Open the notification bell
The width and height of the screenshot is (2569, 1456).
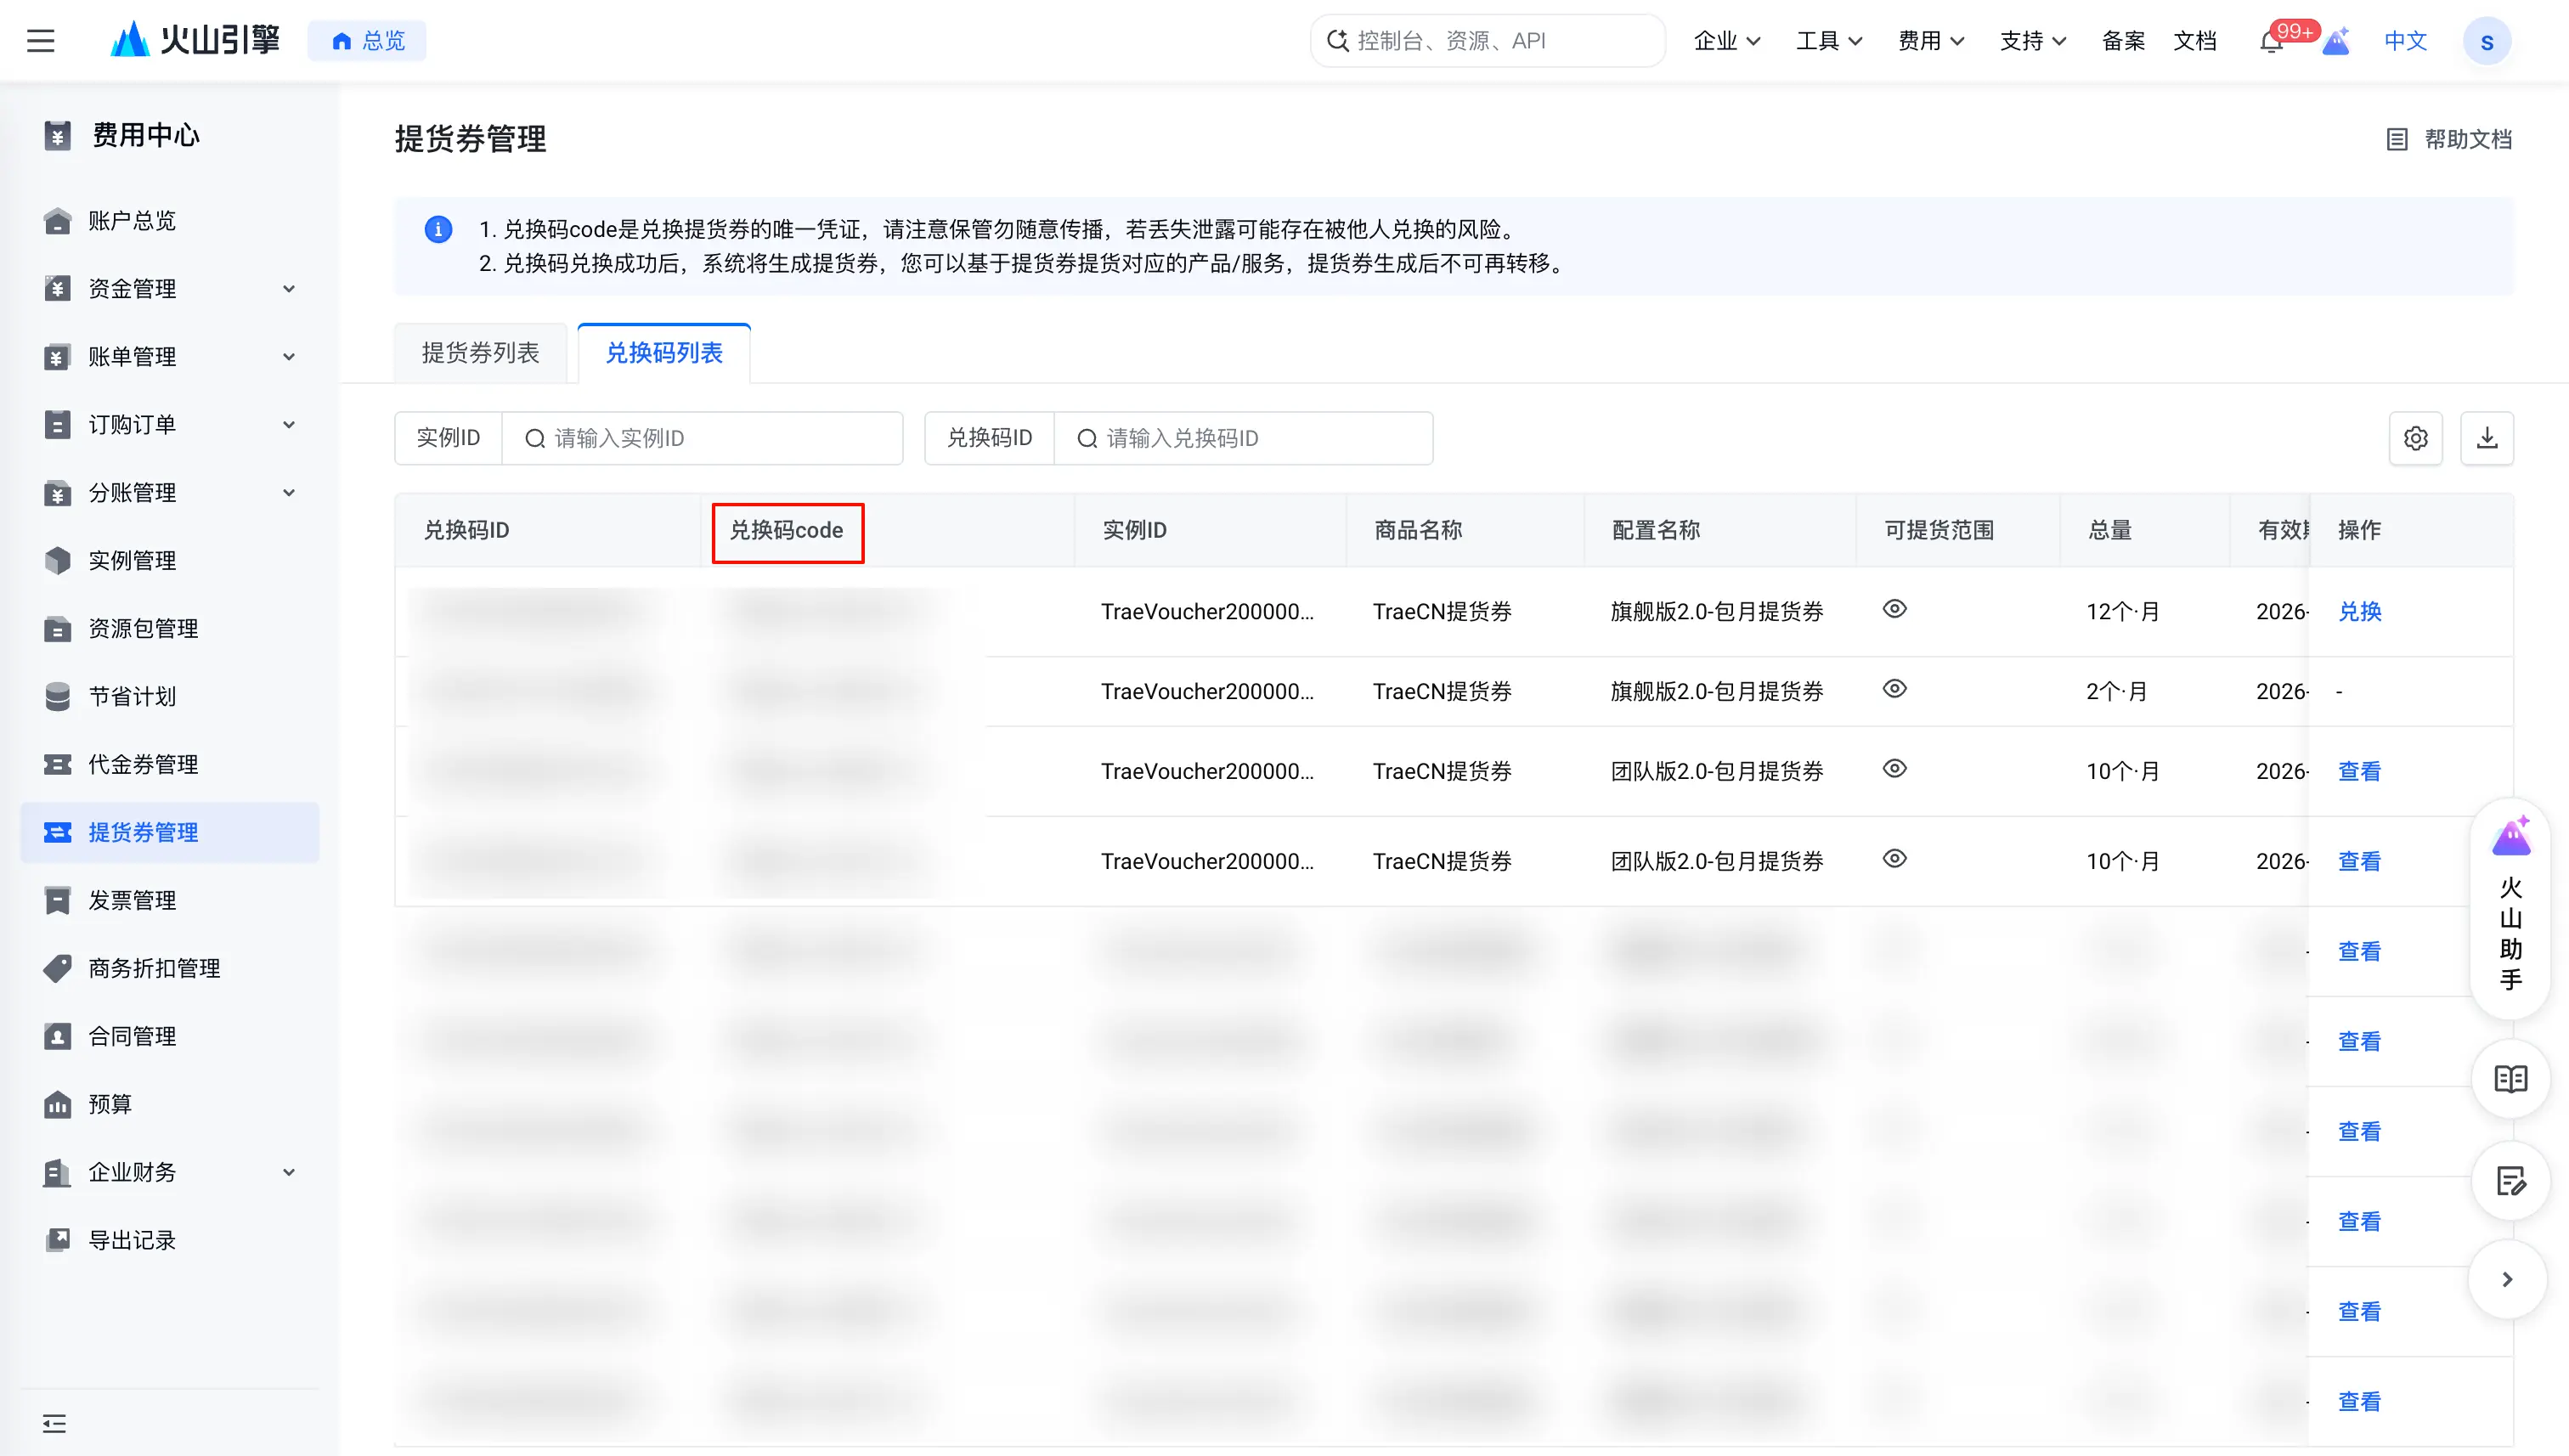[2271, 42]
